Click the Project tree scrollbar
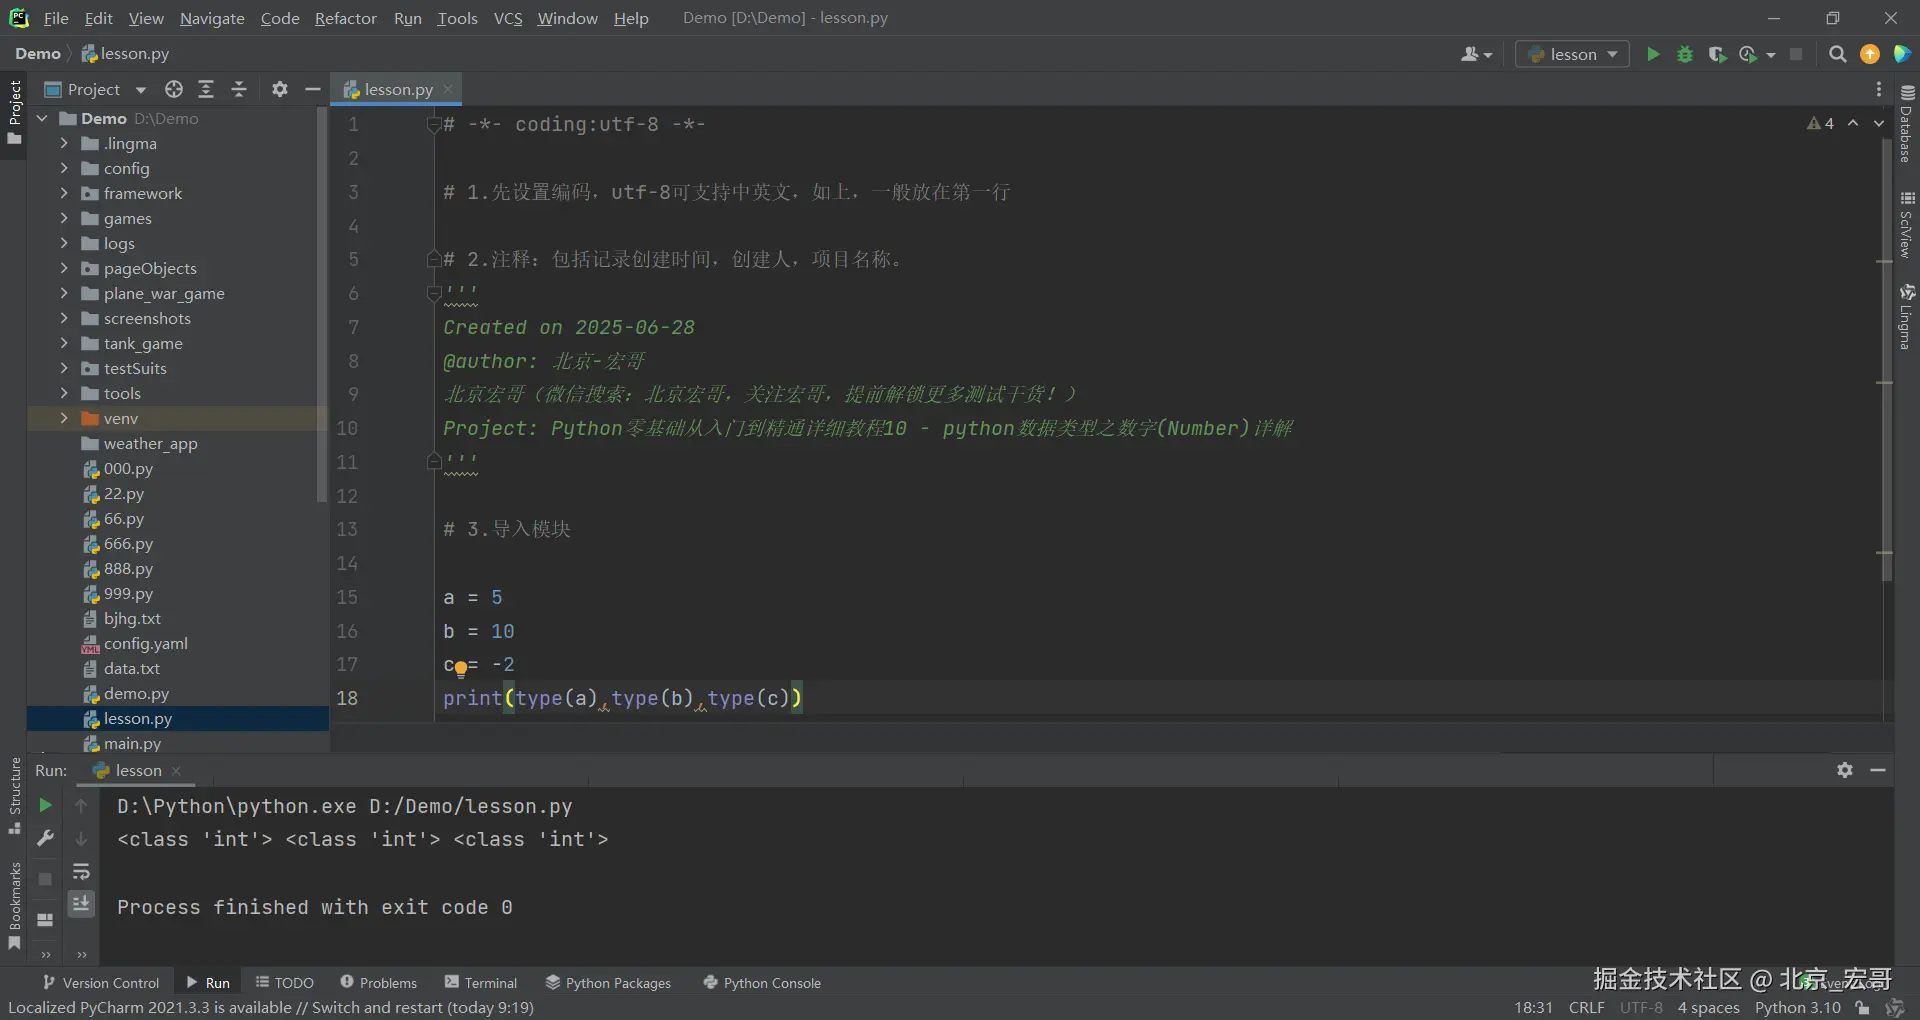The height and width of the screenshot is (1020, 1920). click(x=322, y=305)
